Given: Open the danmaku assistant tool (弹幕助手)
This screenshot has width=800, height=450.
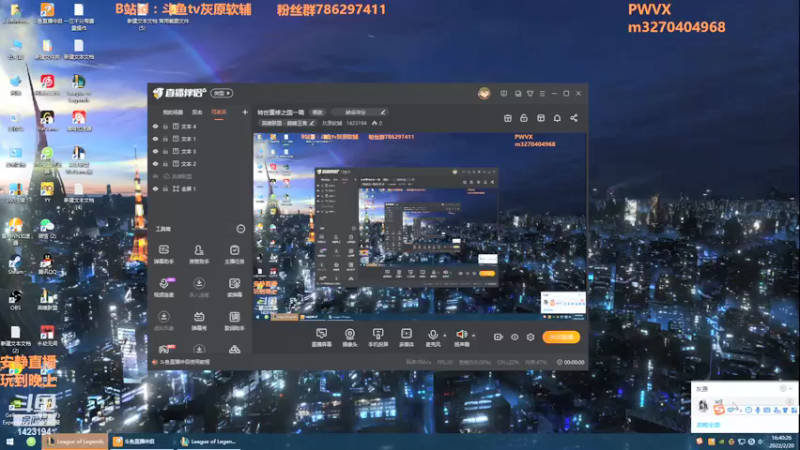Looking at the screenshot, I should pyautogui.click(x=164, y=254).
